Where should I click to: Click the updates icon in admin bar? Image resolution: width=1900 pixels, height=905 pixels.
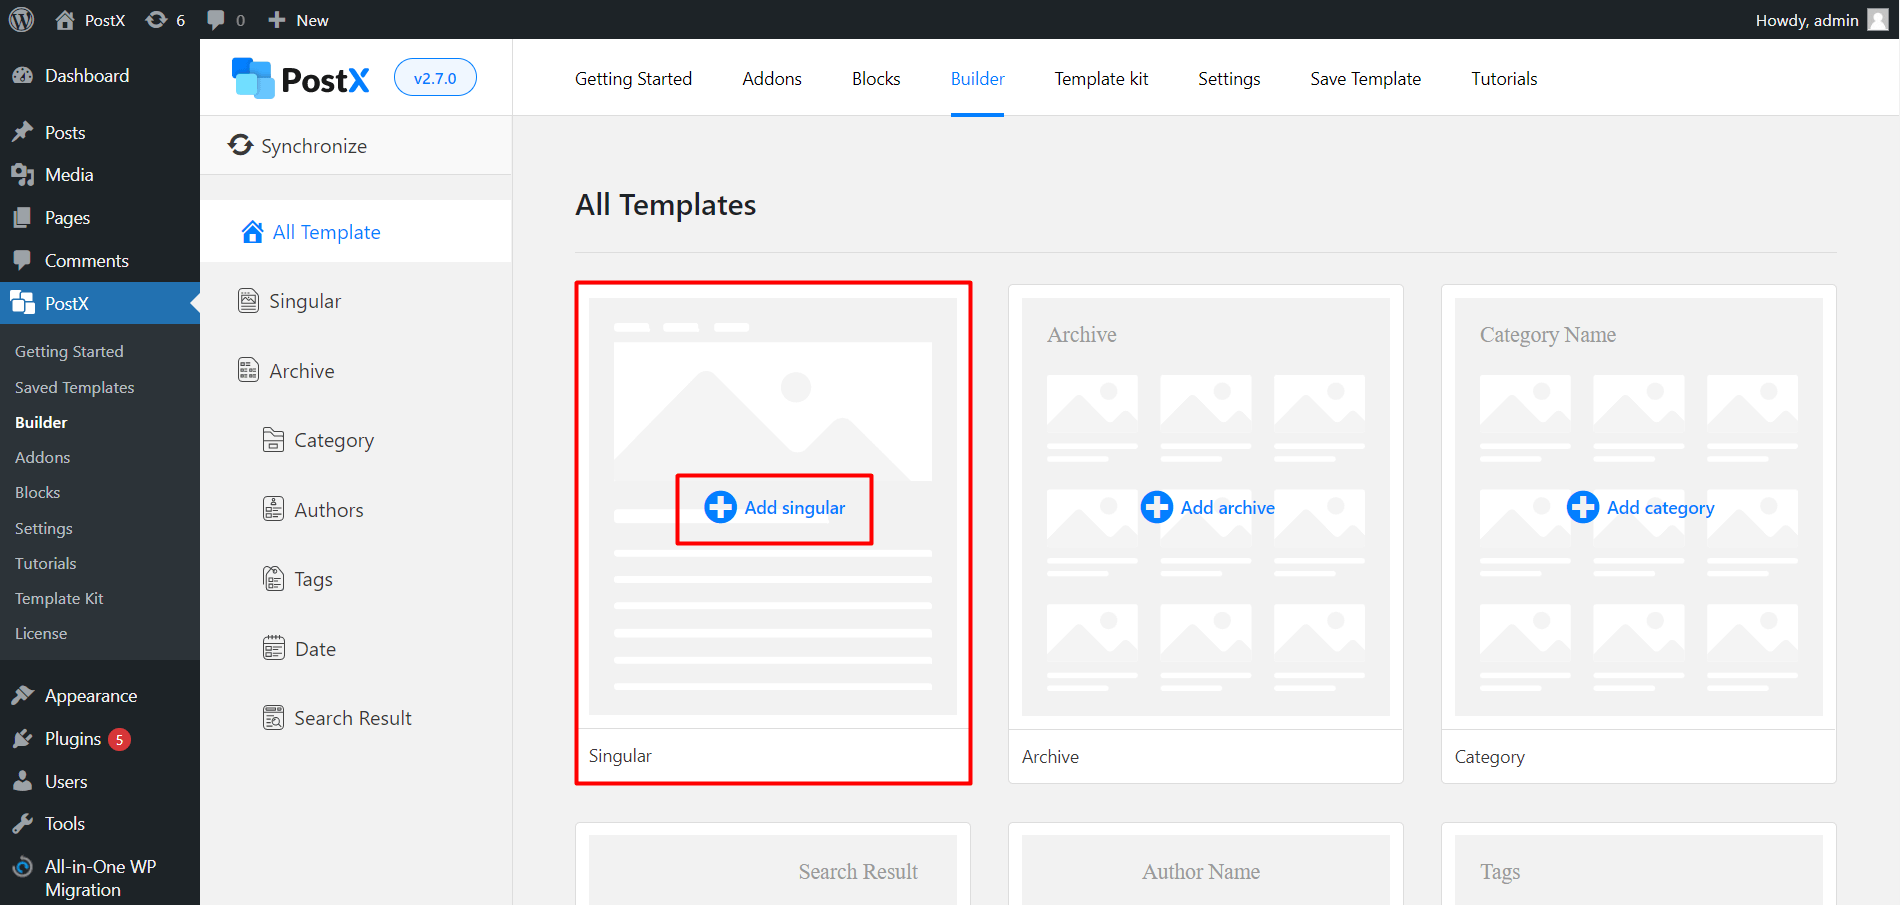point(157,20)
